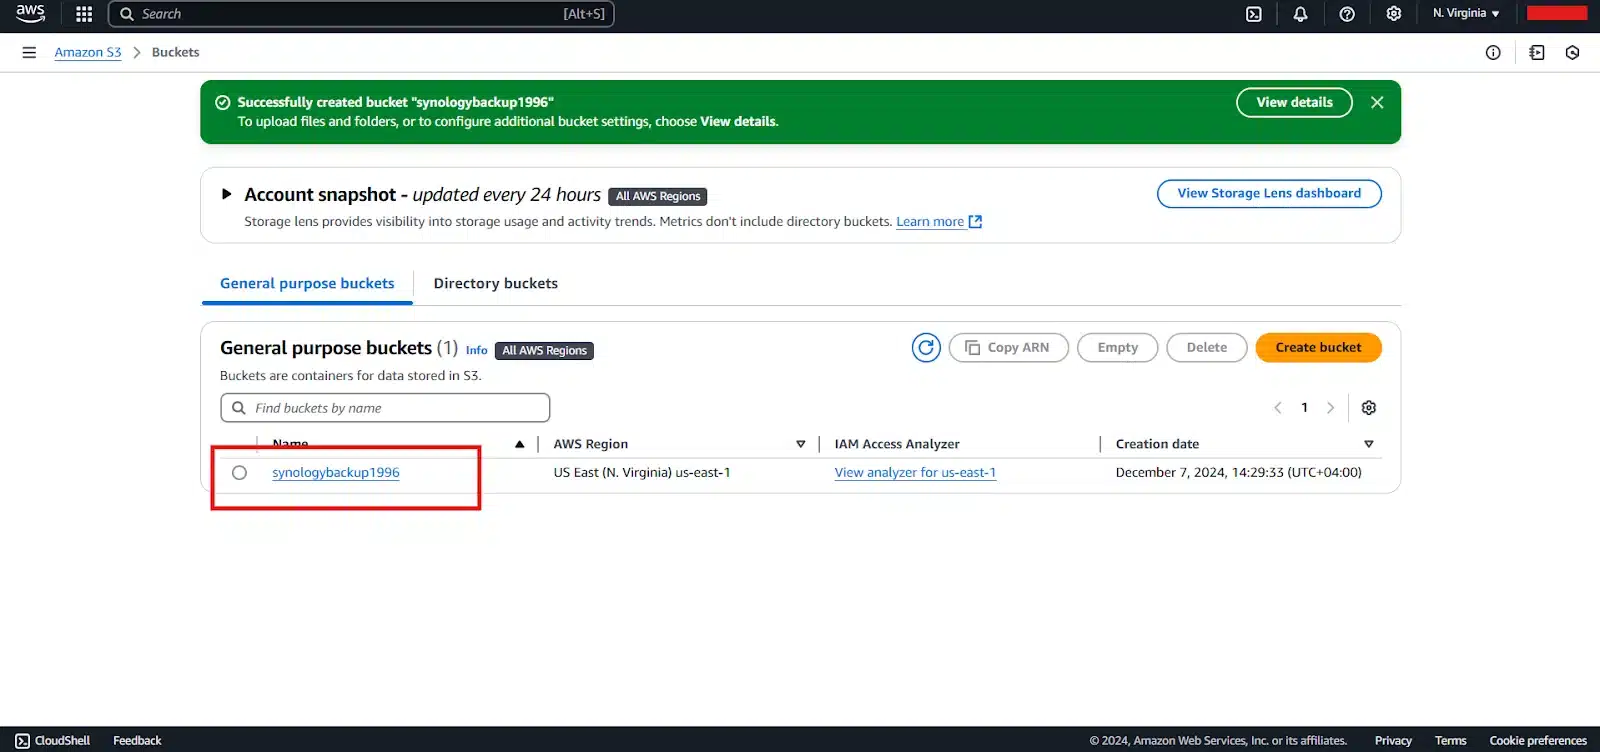
Task: Open the notifications bell
Action: tap(1300, 14)
